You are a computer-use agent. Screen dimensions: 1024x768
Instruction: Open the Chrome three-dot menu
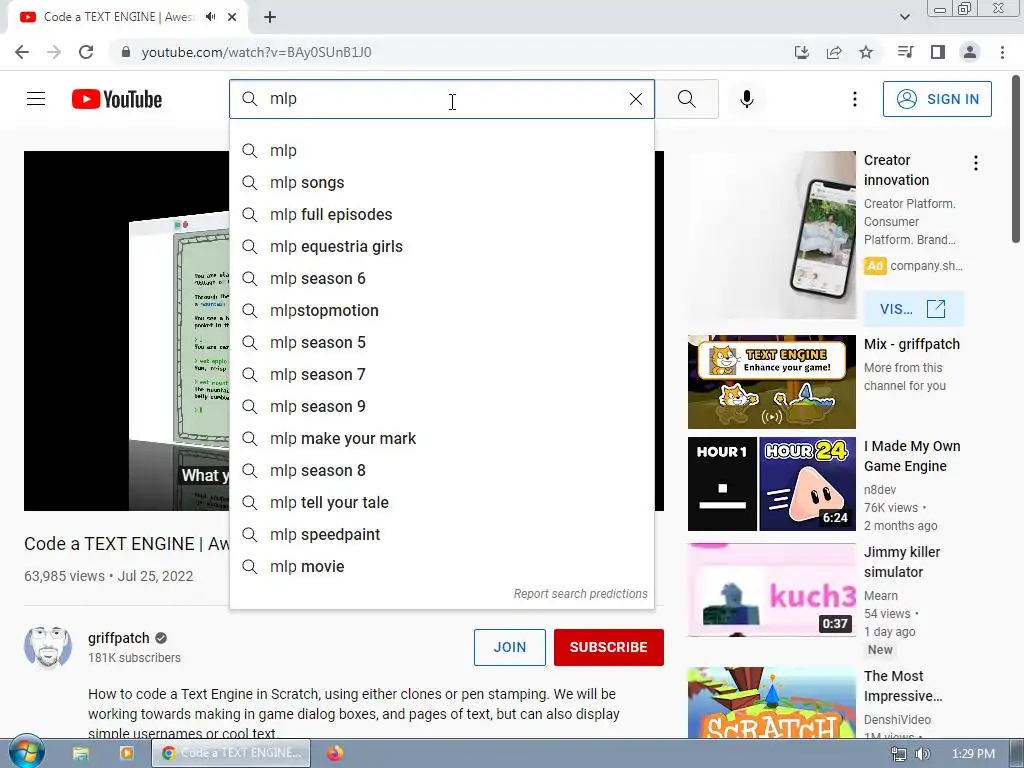[1002, 52]
